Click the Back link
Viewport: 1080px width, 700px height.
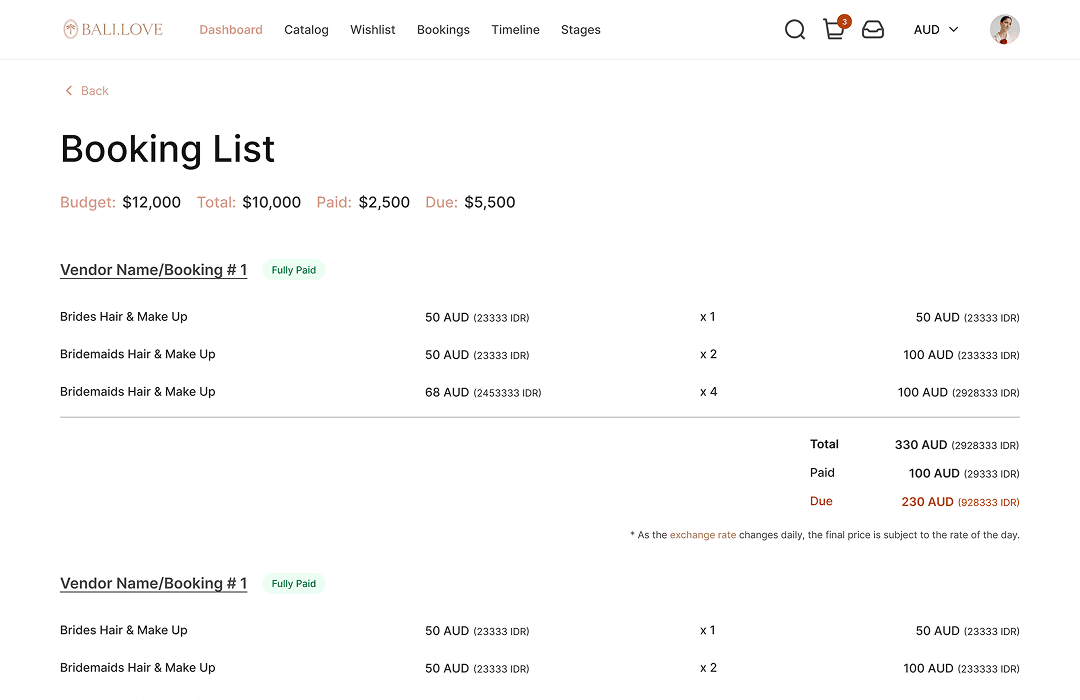coord(94,91)
